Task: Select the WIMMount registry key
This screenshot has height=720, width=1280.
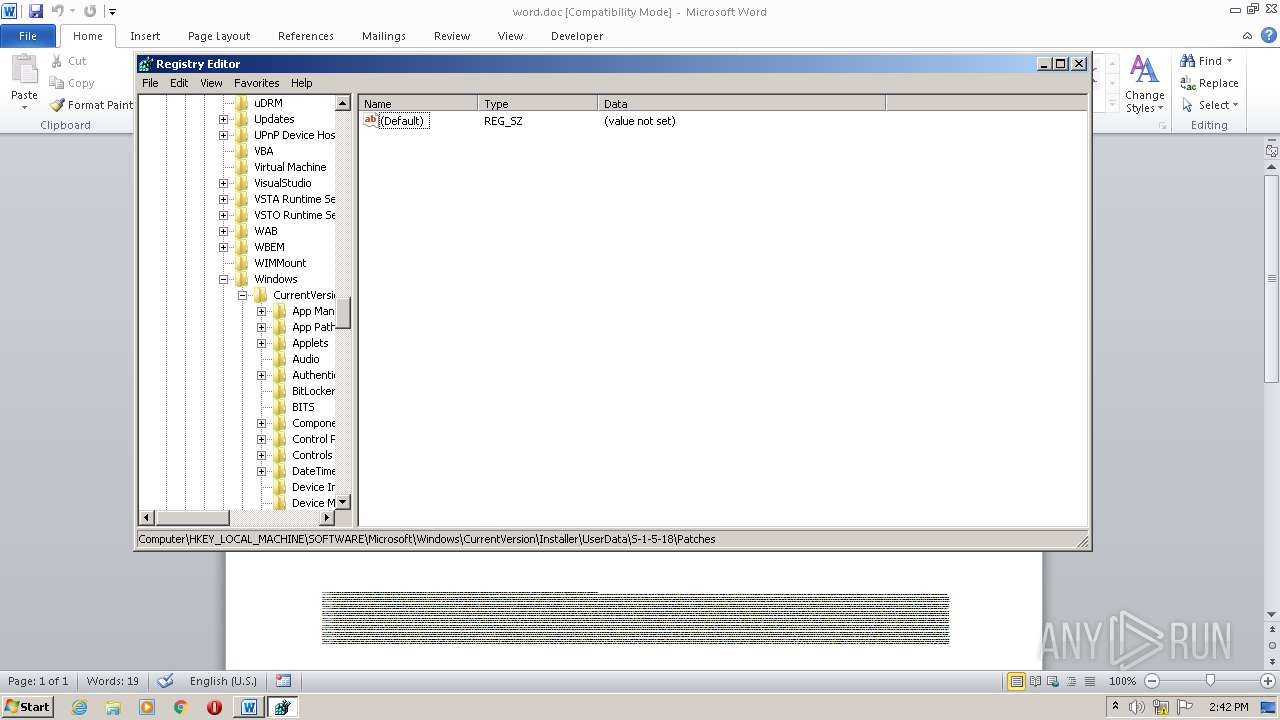Action: pos(280,263)
